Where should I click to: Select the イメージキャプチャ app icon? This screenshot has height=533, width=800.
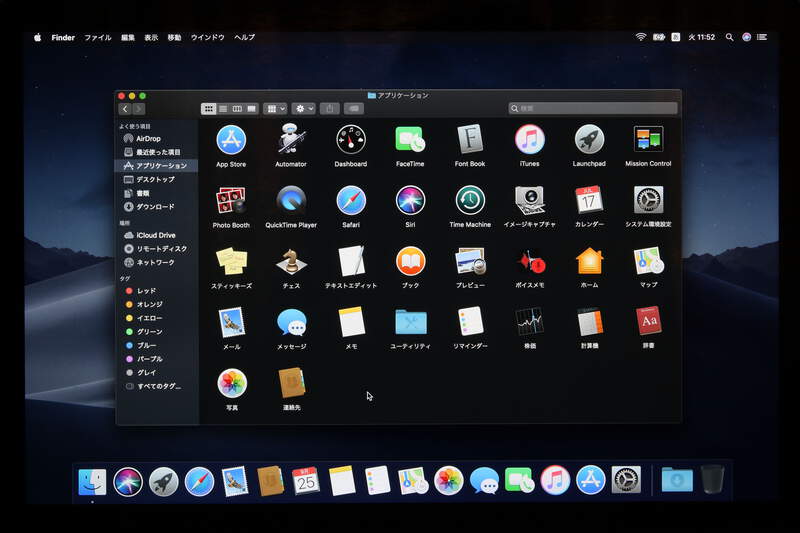530,200
